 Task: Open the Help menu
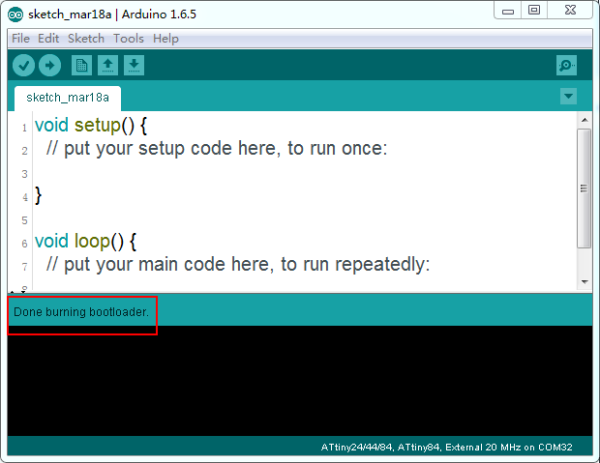166,39
